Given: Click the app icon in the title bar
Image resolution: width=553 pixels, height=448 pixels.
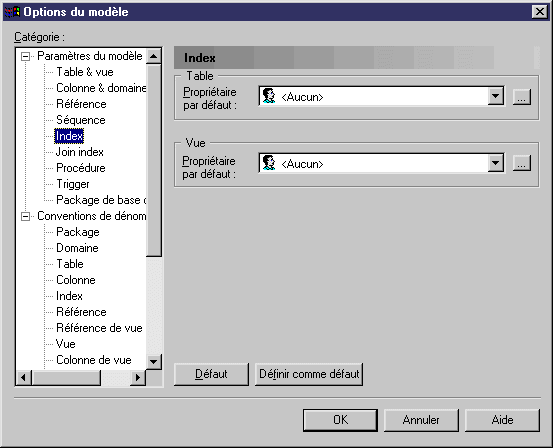Looking at the screenshot, I should click(x=12, y=12).
